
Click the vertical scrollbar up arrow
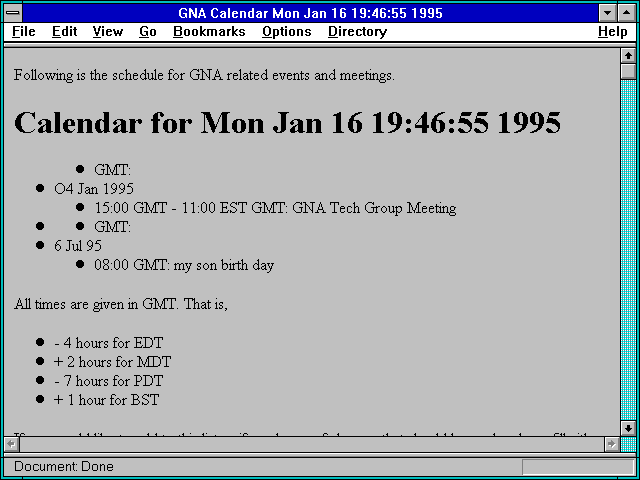(x=628, y=55)
